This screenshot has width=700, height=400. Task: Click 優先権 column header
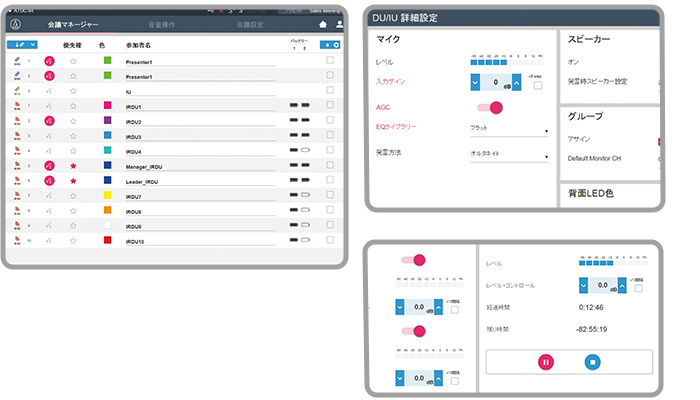(x=72, y=45)
